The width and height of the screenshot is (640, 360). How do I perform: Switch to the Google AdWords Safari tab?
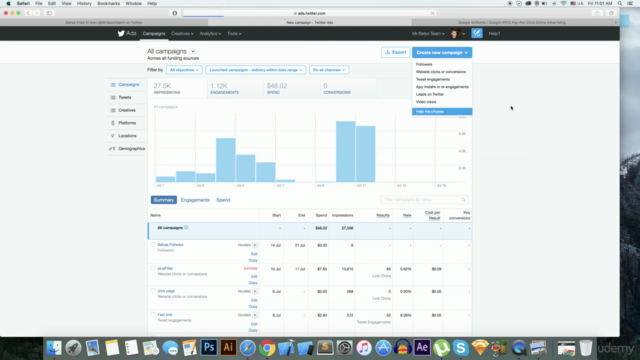pyautogui.click(x=512, y=22)
